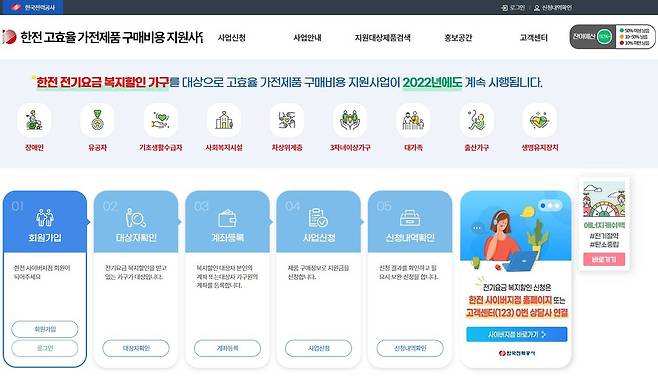Image resolution: width=658 pixels, height=390 pixels.
Task: Click the 한전 전기요금 복지할인 가구 red headline text
Action: tap(102, 82)
